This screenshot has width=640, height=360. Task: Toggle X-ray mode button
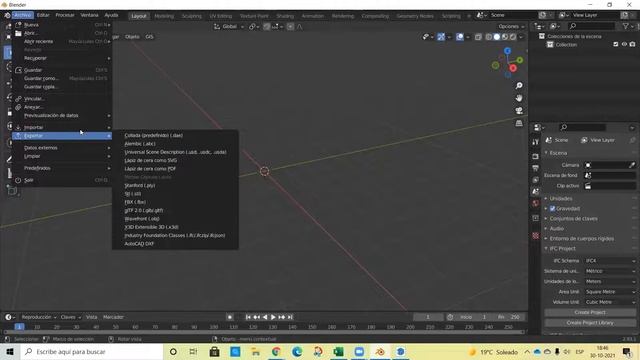coord(478,37)
